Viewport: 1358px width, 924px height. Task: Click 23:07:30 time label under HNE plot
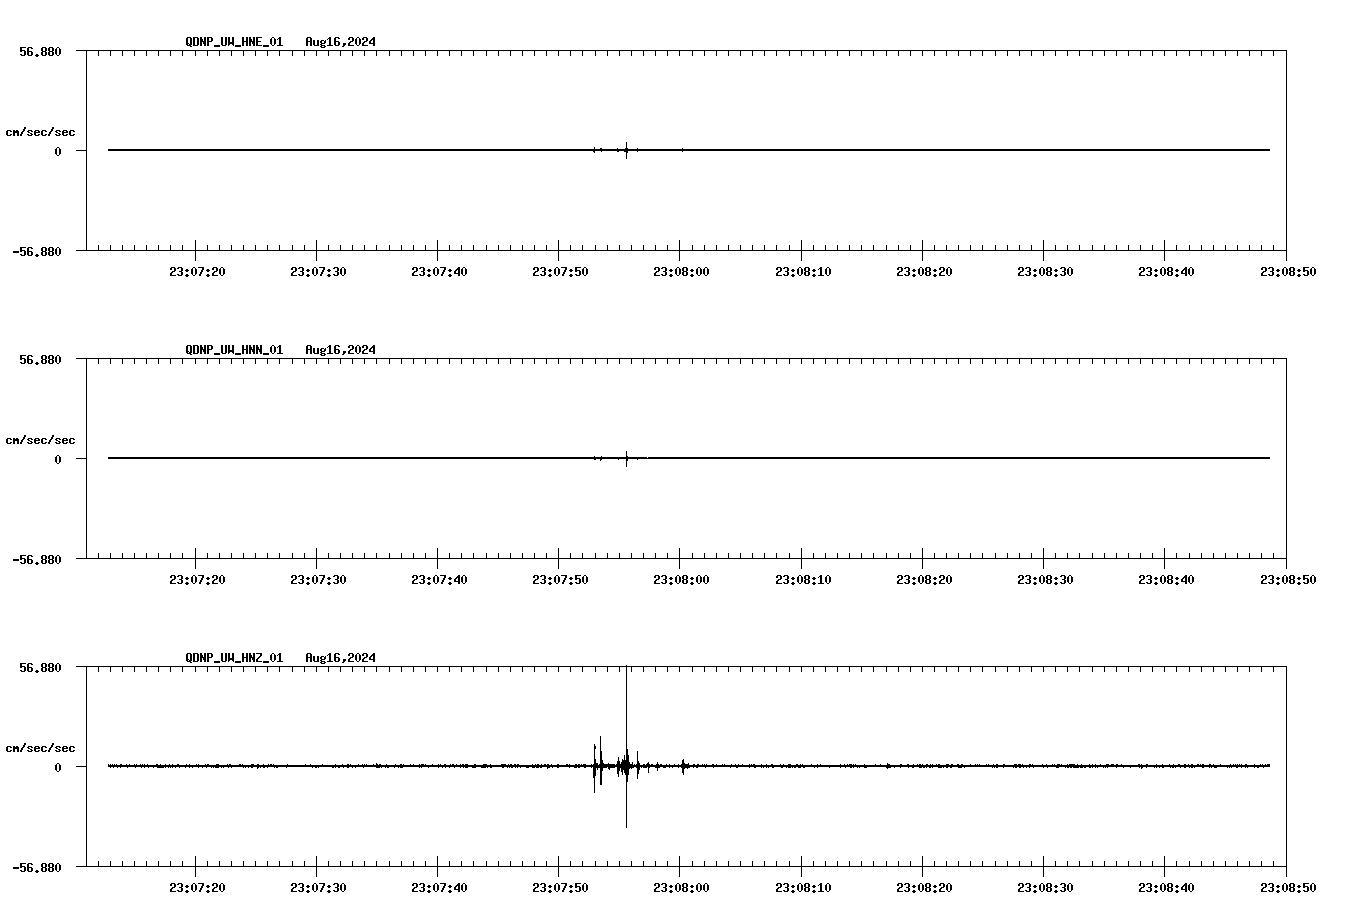coord(318,271)
